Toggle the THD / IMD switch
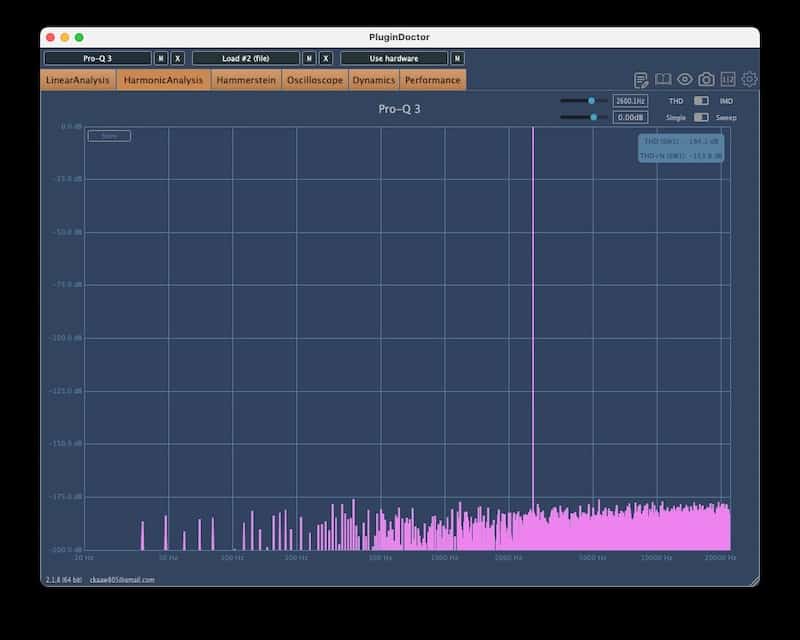Screen dimensions: 800x640 tap(701, 101)
